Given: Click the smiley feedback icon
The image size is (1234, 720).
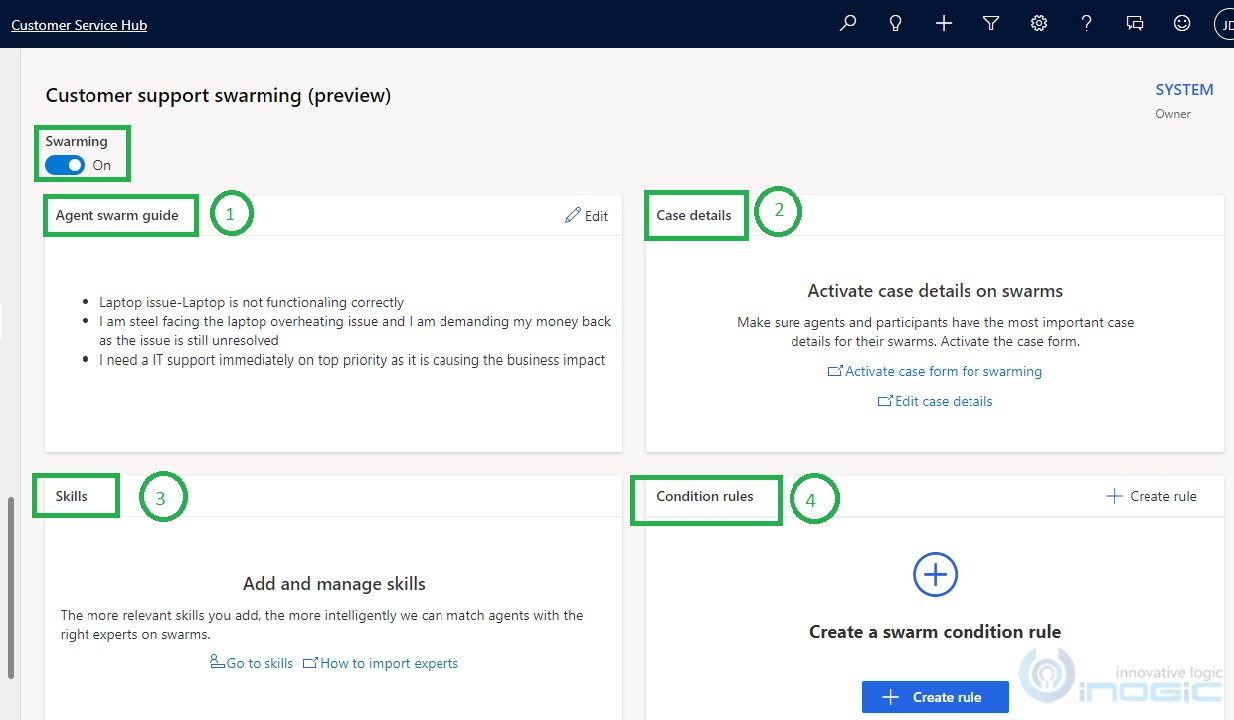Looking at the screenshot, I should [x=1182, y=23].
